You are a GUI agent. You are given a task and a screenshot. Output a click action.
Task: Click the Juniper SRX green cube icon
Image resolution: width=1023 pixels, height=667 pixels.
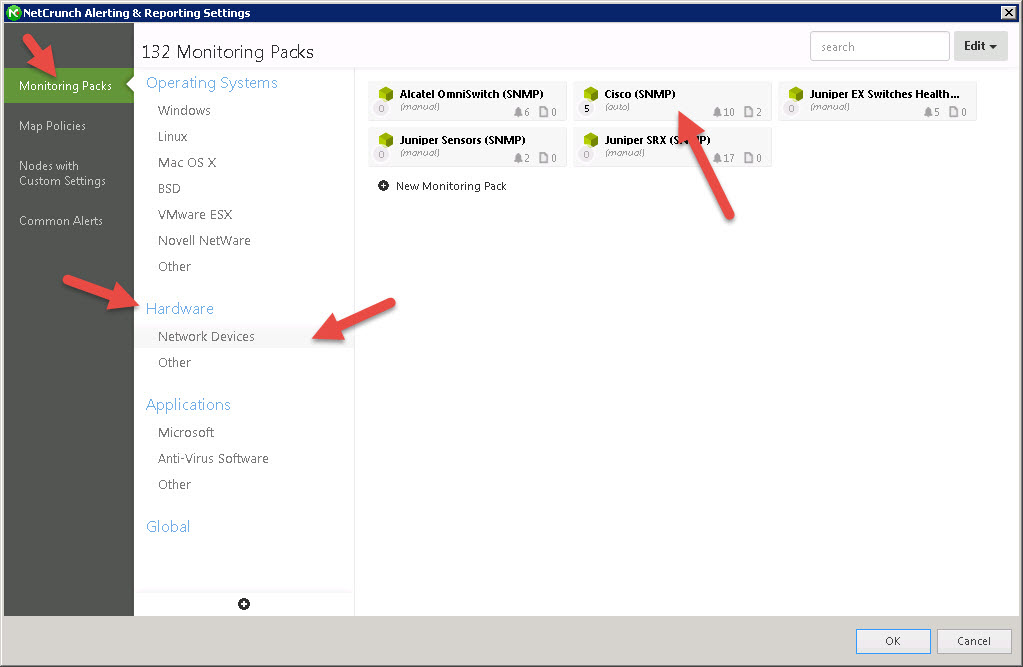pos(591,140)
